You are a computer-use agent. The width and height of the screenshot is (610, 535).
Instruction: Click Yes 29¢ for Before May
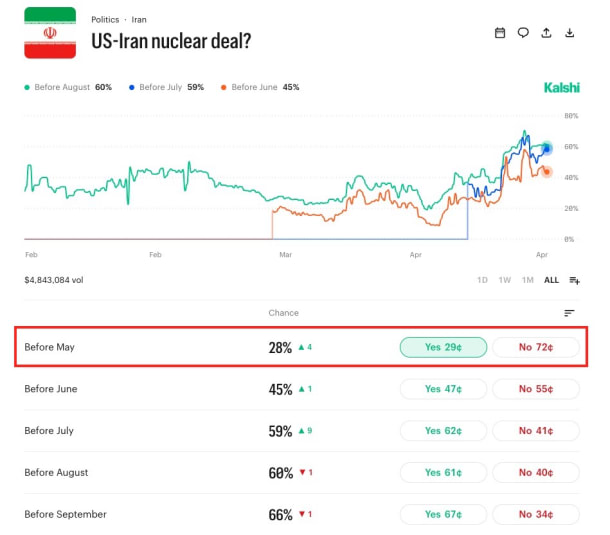443,347
